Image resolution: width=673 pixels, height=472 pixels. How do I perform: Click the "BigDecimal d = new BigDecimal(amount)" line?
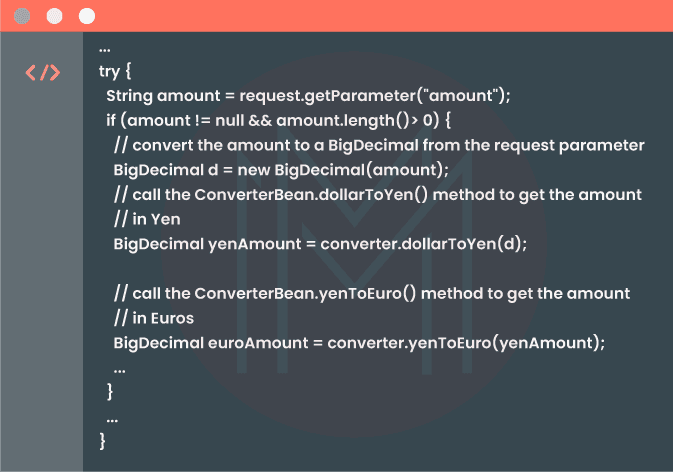[x=281, y=170]
